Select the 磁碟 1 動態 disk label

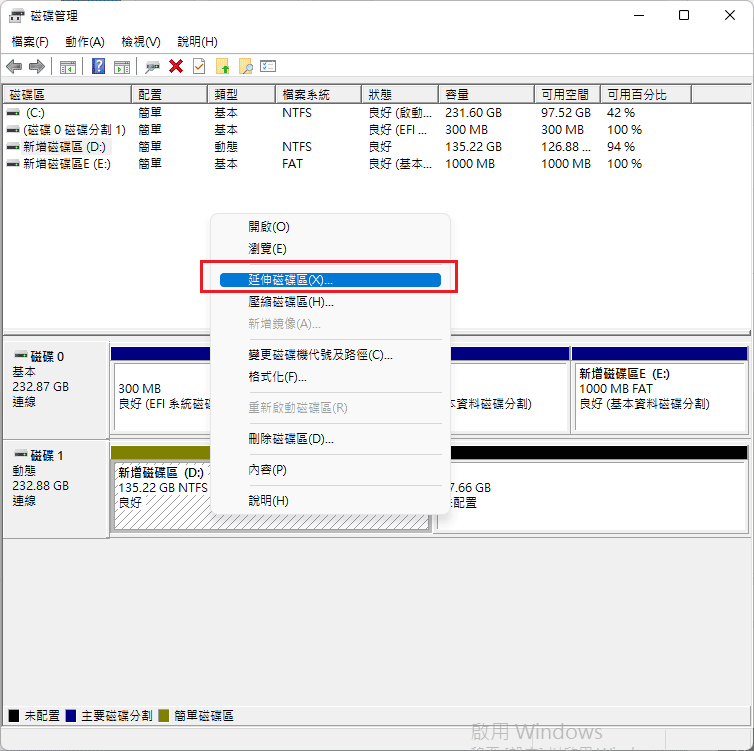[x=56, y=488]
